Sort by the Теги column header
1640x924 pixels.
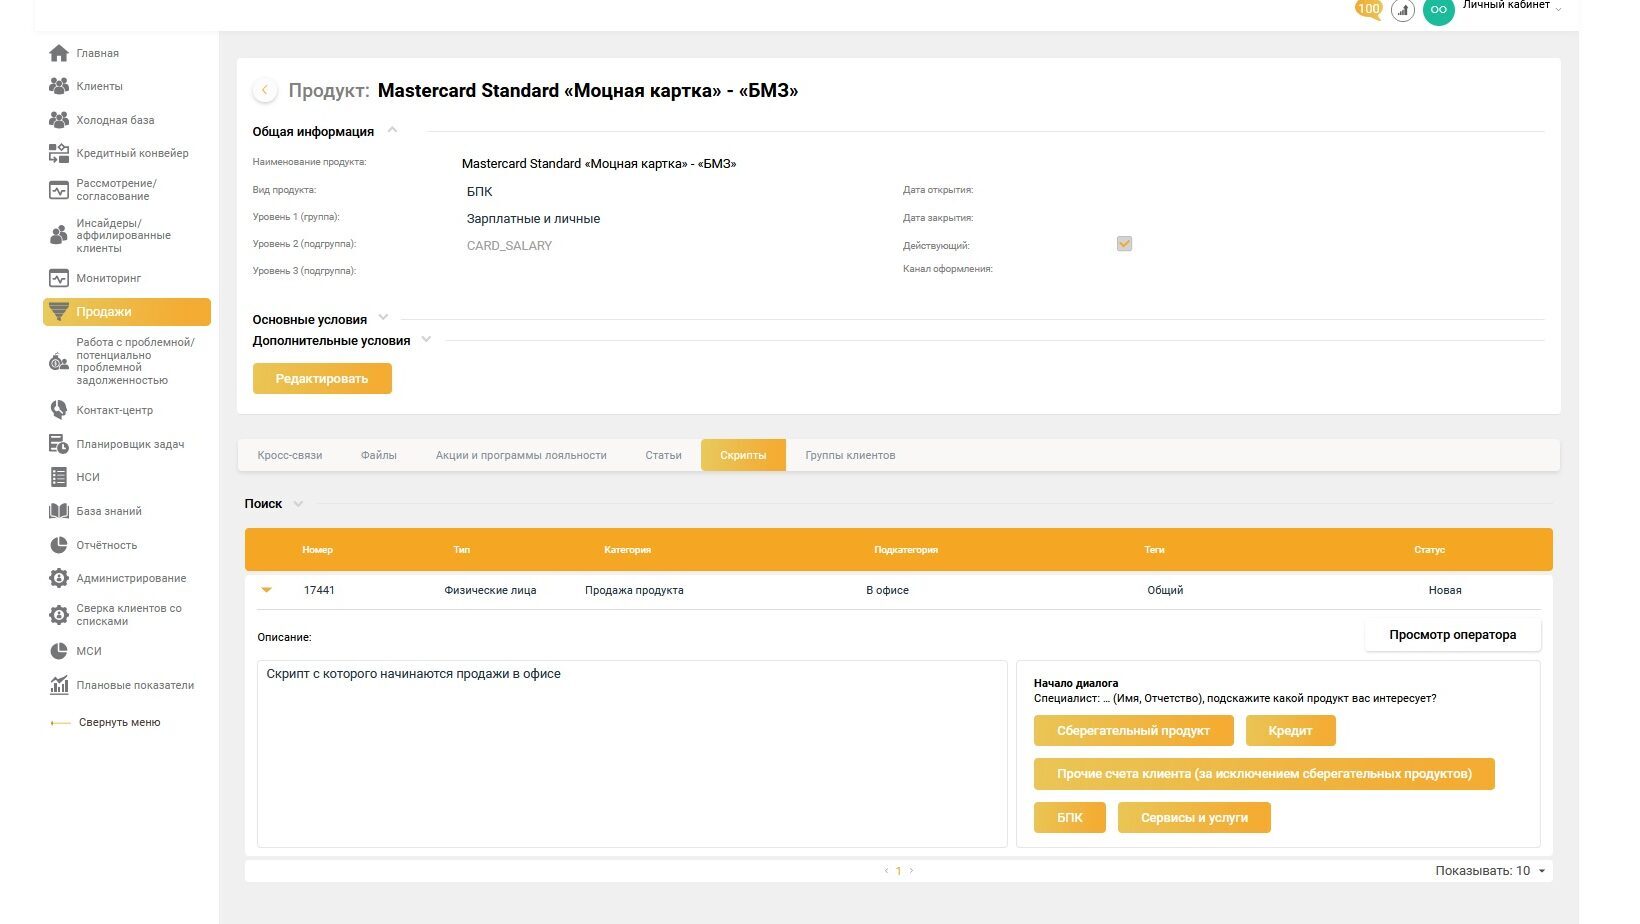coord(1154,550)
